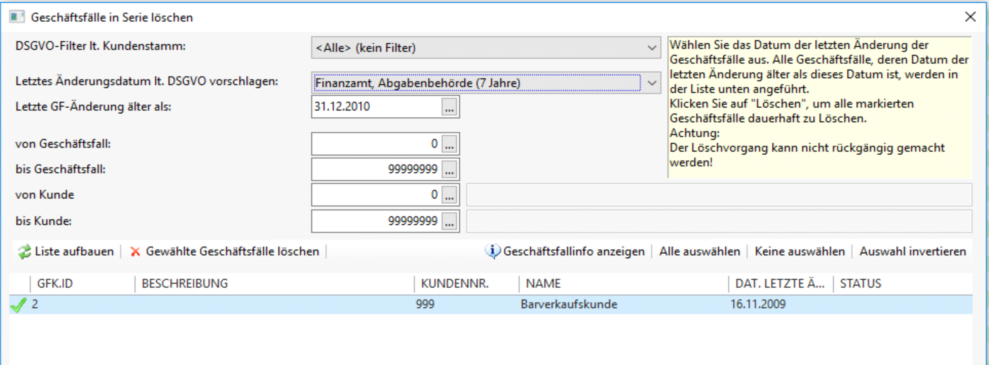Sort by the NAME column header

coord(623,284)
